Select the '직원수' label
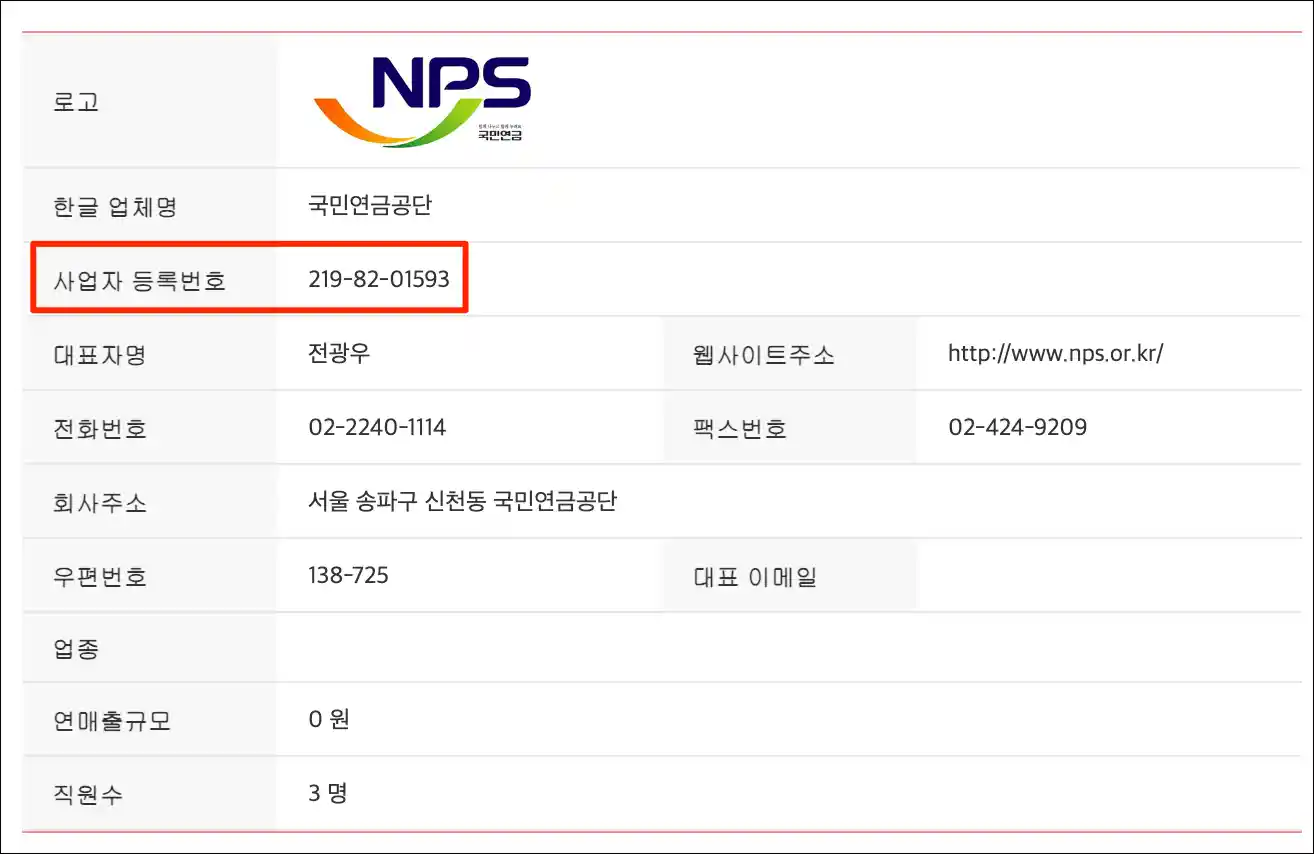This screenshot has height=854, width=1314. coord(88,795)
